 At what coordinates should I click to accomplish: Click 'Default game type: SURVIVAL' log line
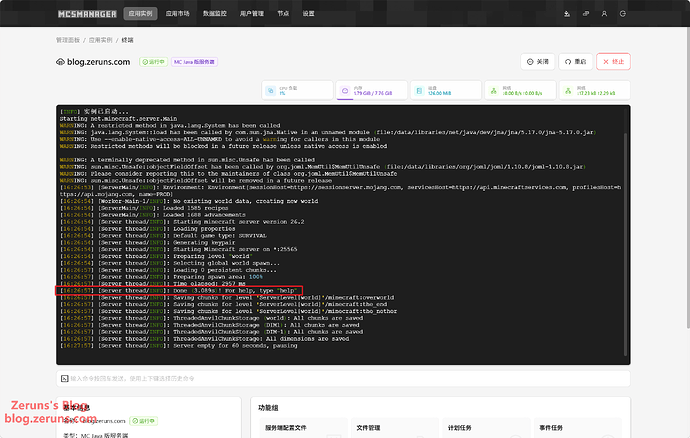(x=163, y=236)
